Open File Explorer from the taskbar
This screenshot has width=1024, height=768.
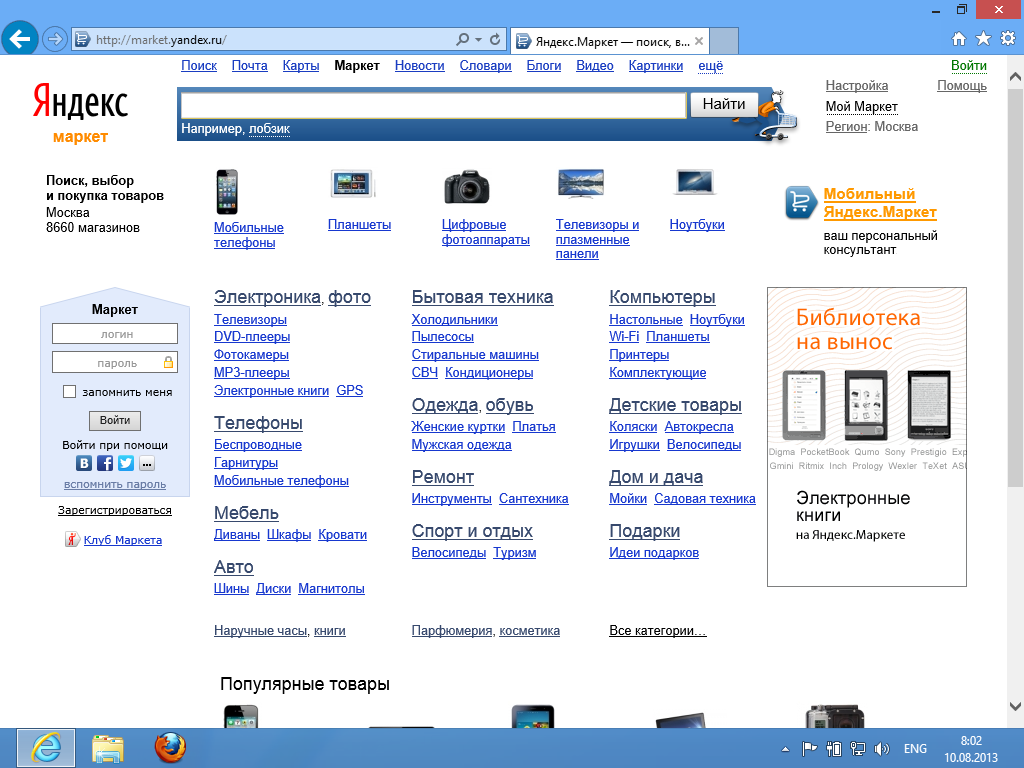108,748
